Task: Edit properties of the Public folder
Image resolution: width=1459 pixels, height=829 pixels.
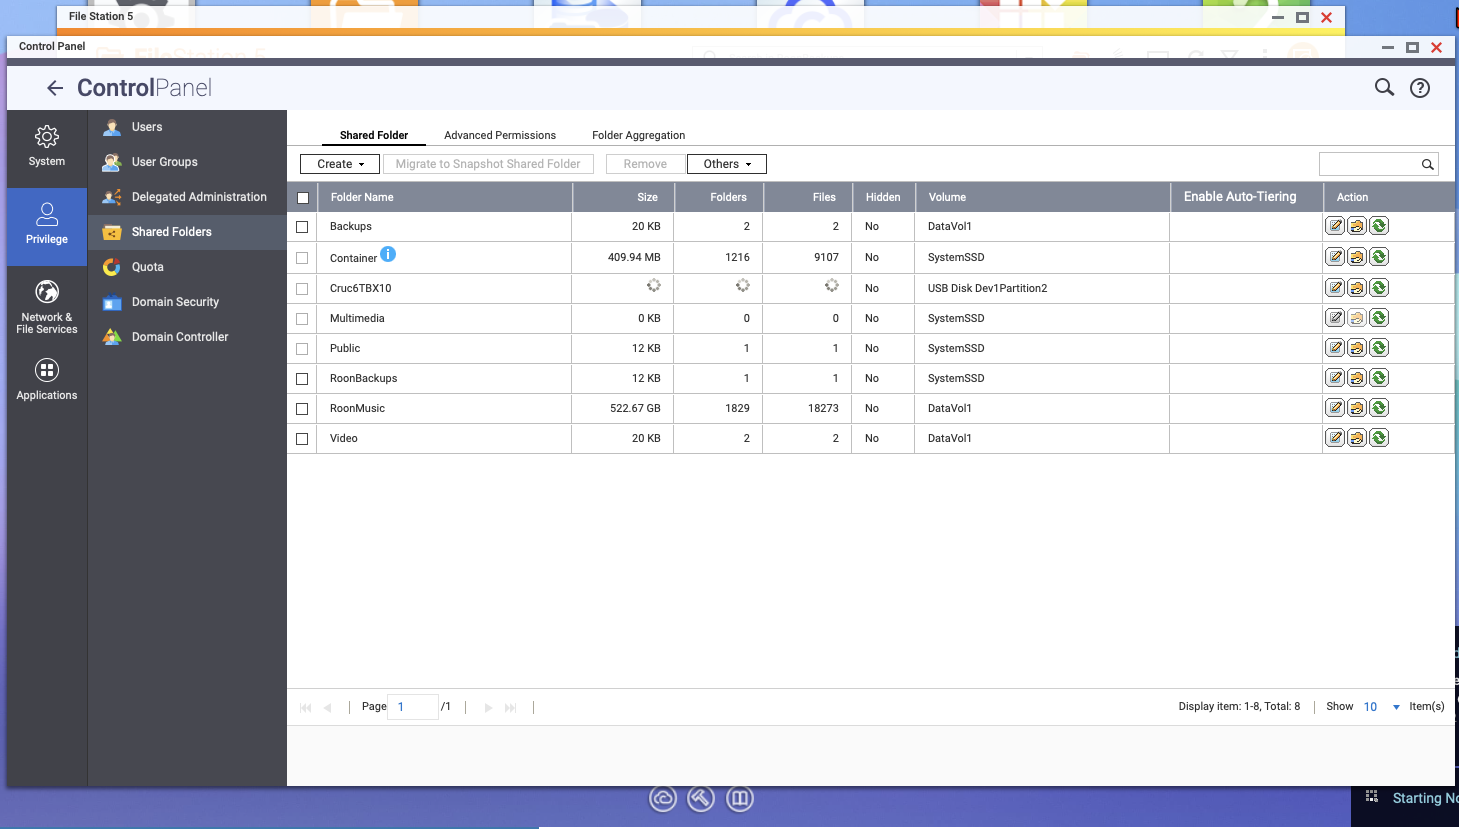Action: click(x=1335, y=348)
